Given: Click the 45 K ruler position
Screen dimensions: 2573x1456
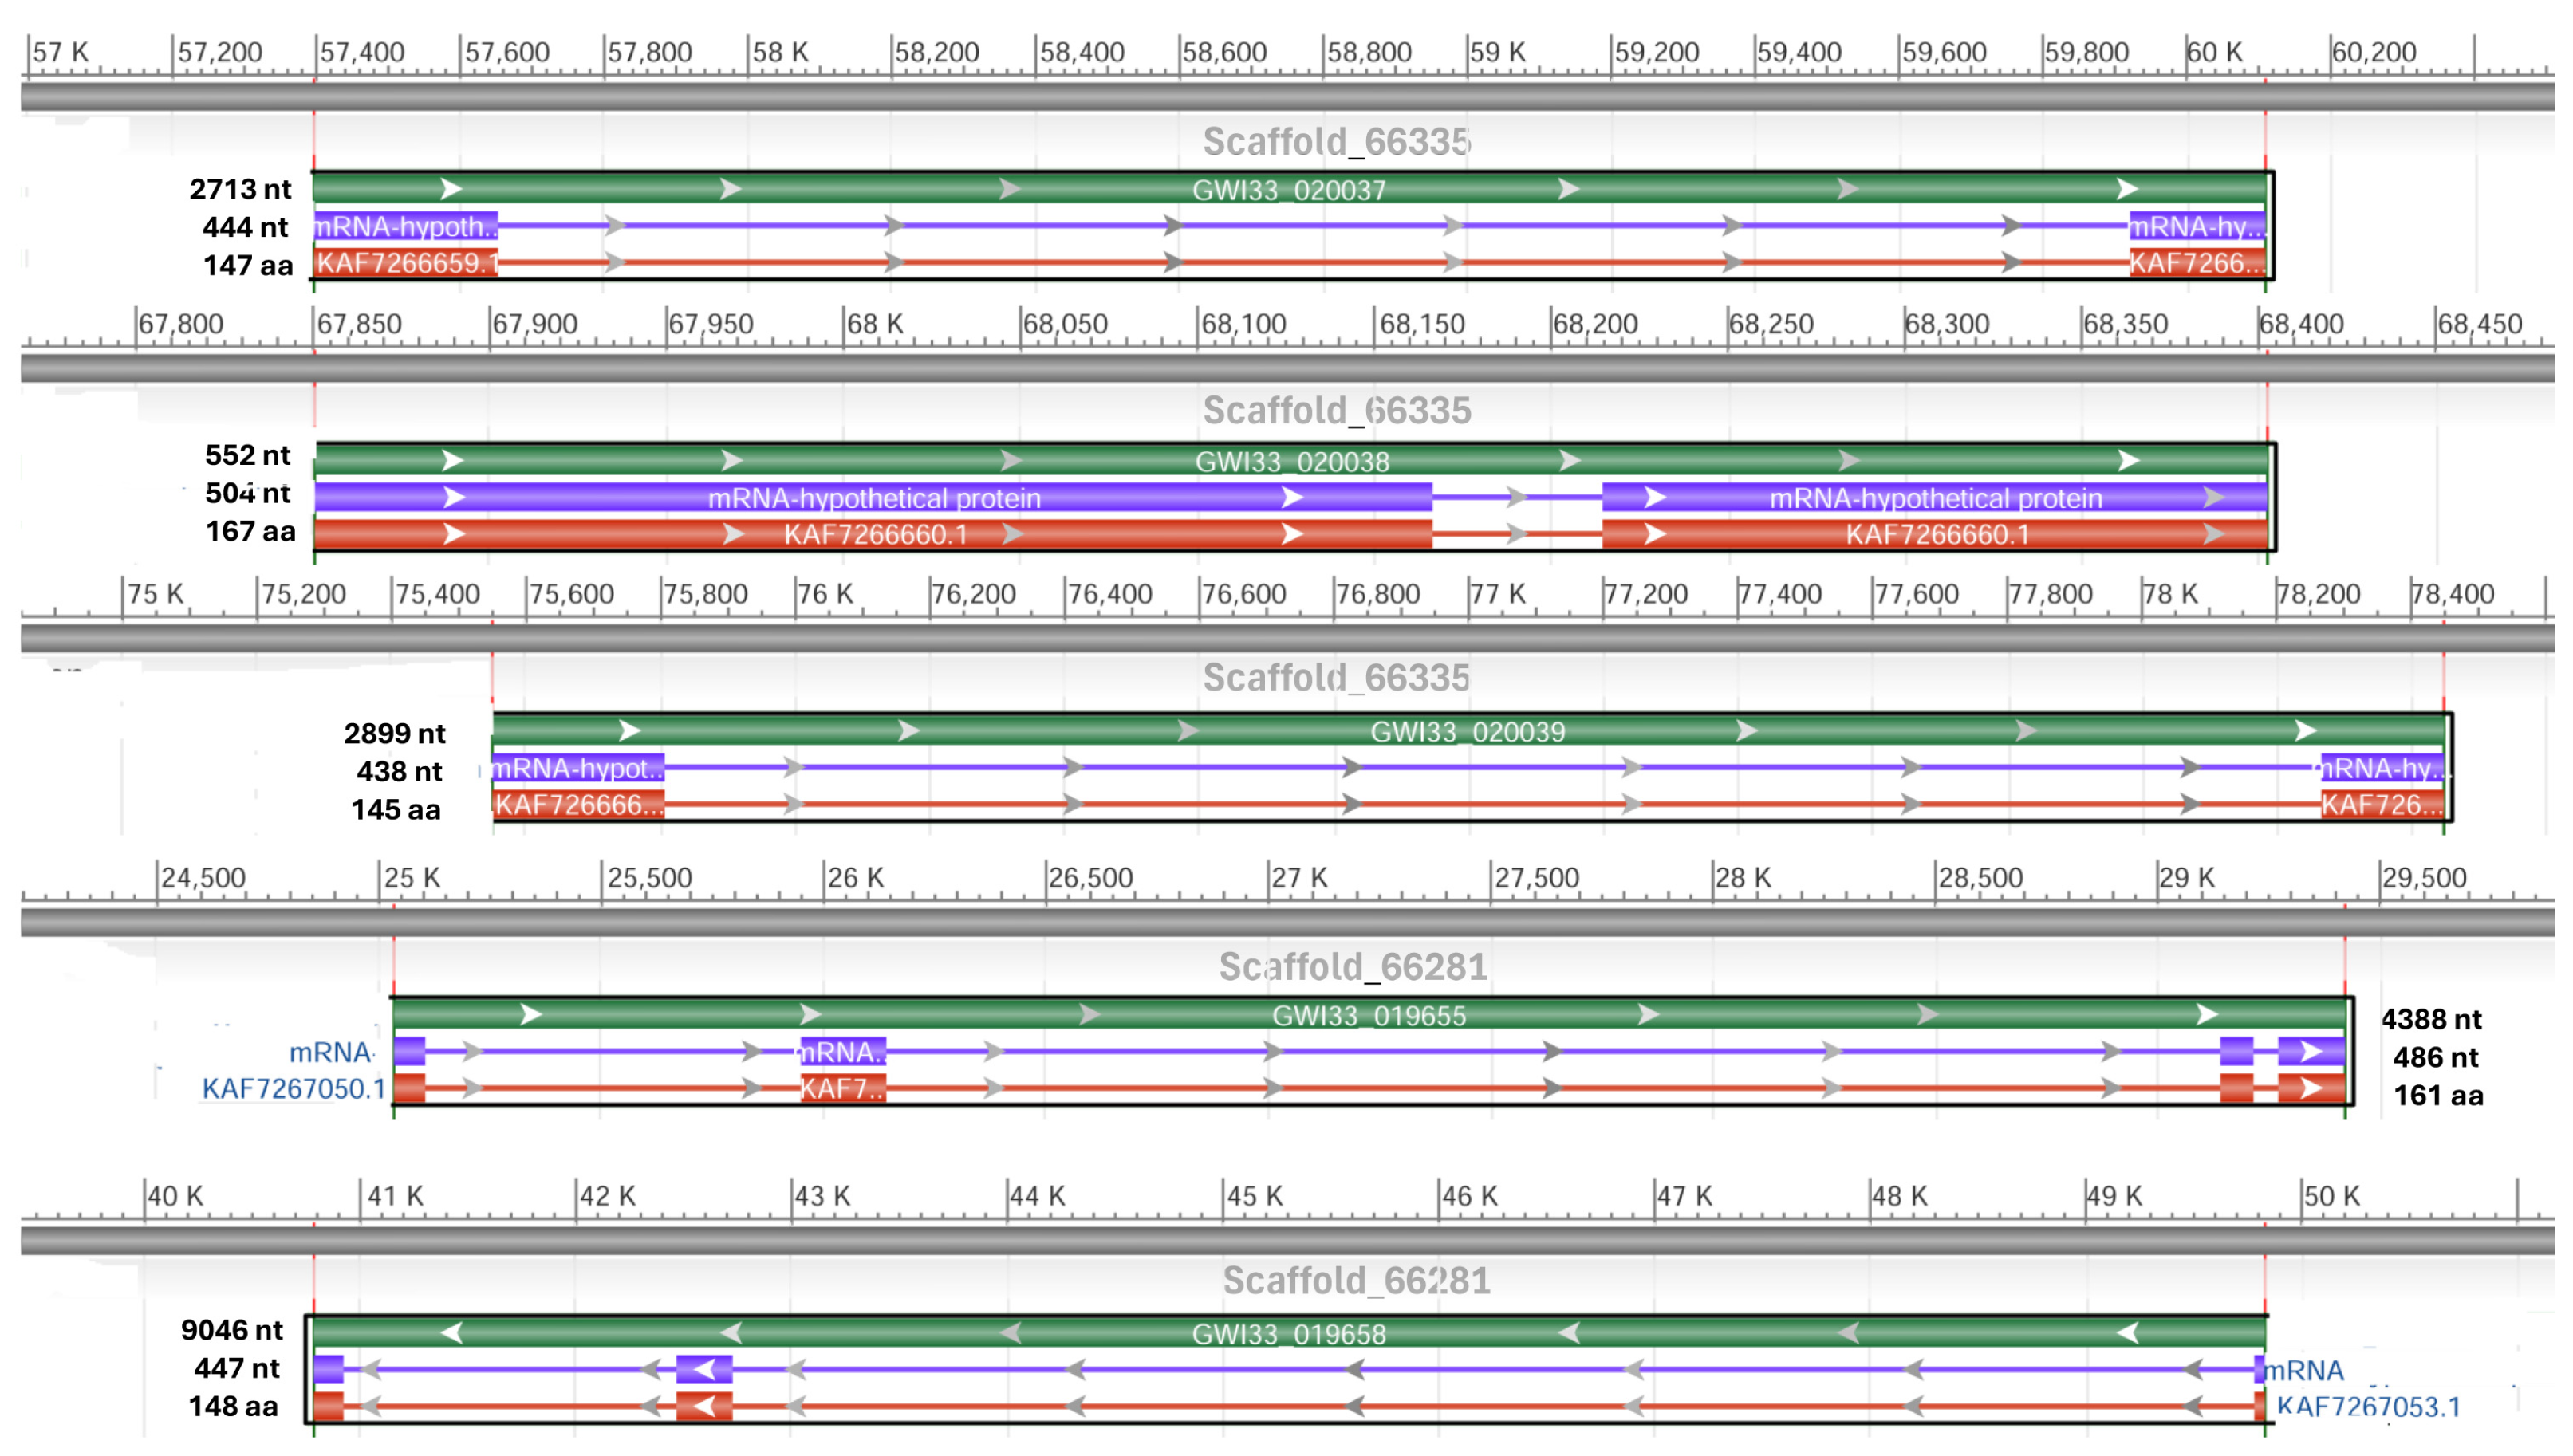Looking at the screenshot, I should pos(1254,1196).
